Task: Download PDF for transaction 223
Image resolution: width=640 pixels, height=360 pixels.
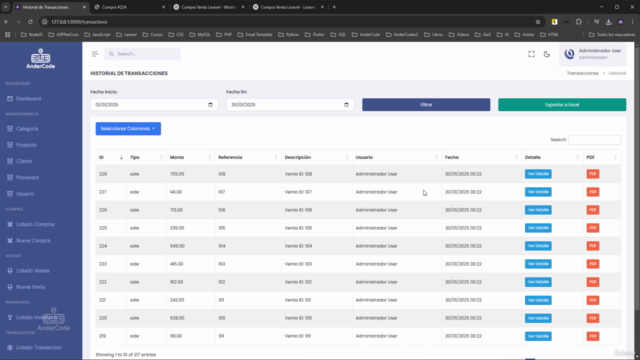Action: click(593, 264)
